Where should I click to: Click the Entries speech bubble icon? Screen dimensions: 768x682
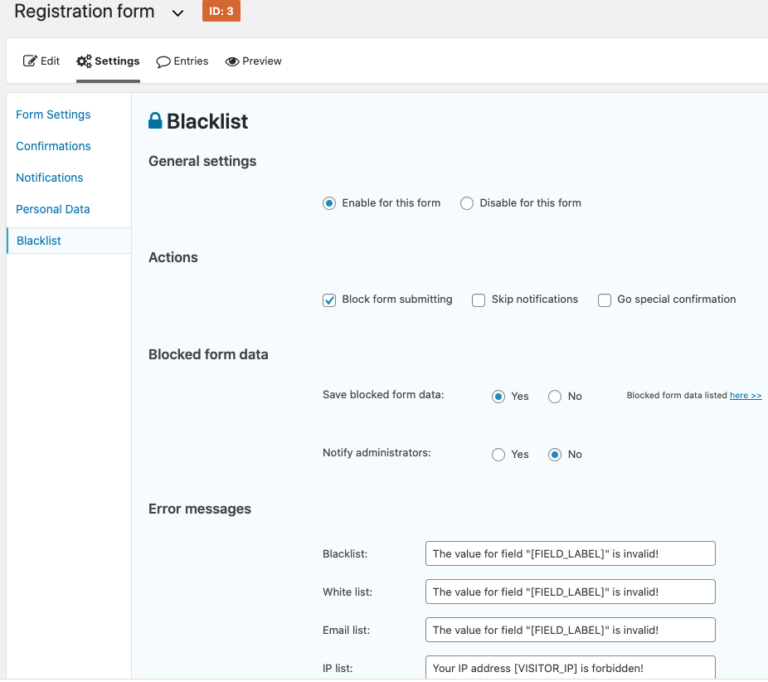coord(163,62)
